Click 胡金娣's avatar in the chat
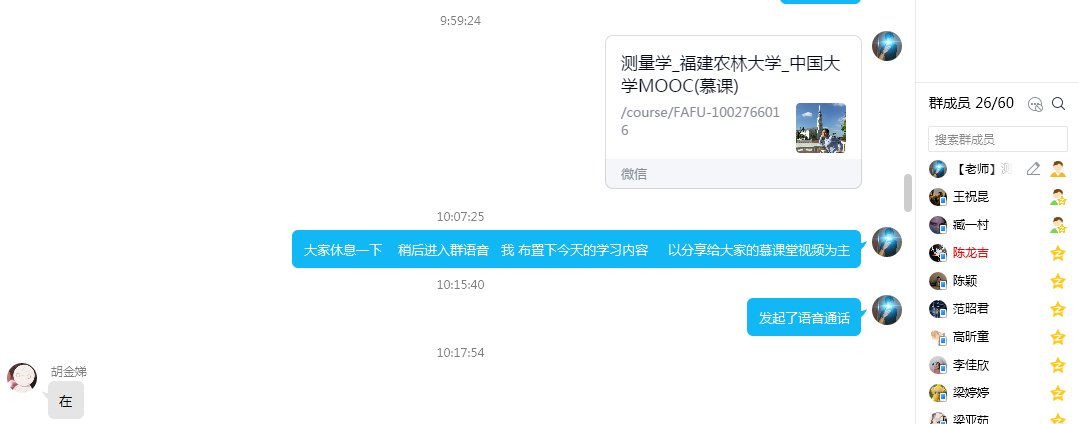Viewport: 1079px width, 424px height. tap(22, 377)
